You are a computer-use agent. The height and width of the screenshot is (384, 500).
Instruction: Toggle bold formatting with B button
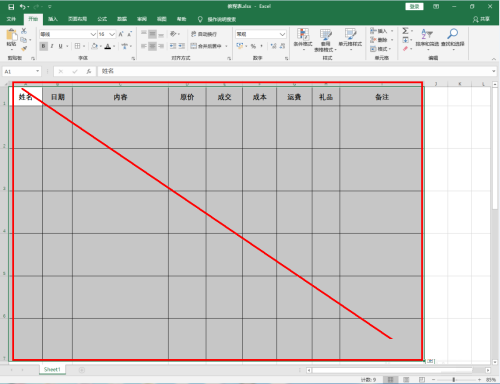(43, 46)
